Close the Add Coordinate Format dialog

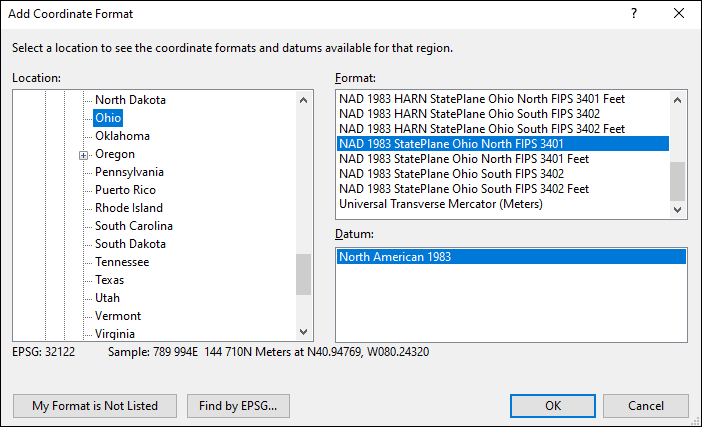[x=679, y=13]
